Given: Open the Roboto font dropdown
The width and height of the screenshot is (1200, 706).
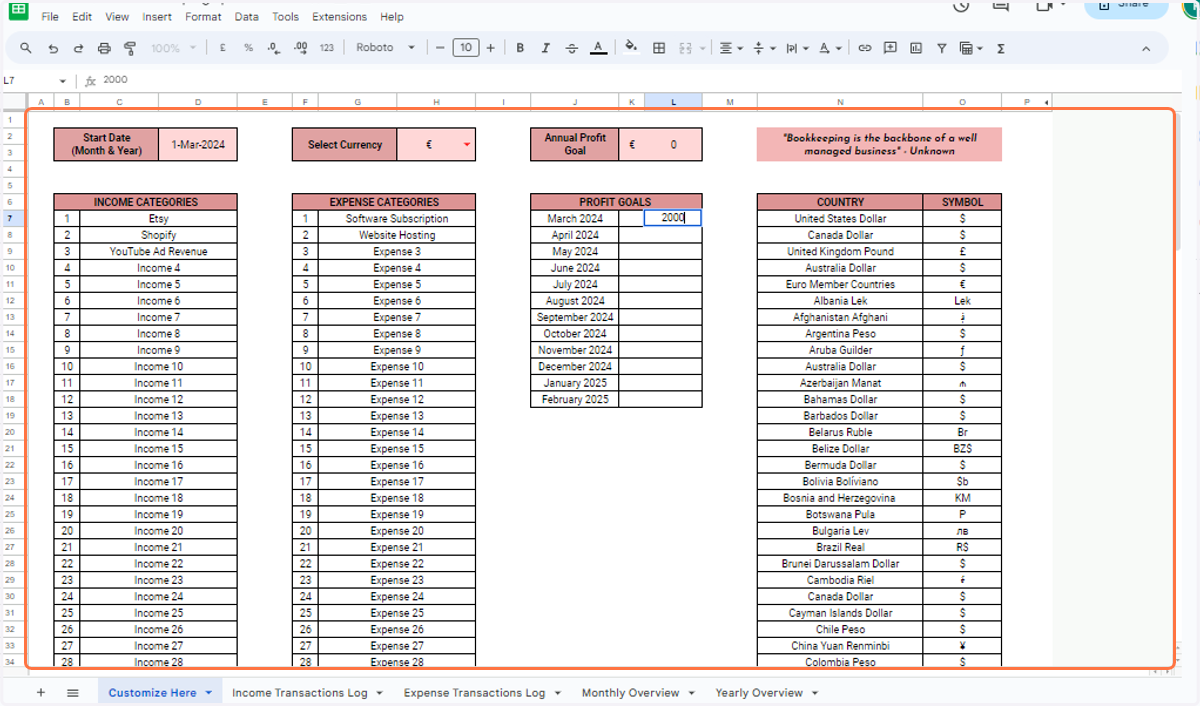Looking at the screenshot, I should [x=385, y=48].
